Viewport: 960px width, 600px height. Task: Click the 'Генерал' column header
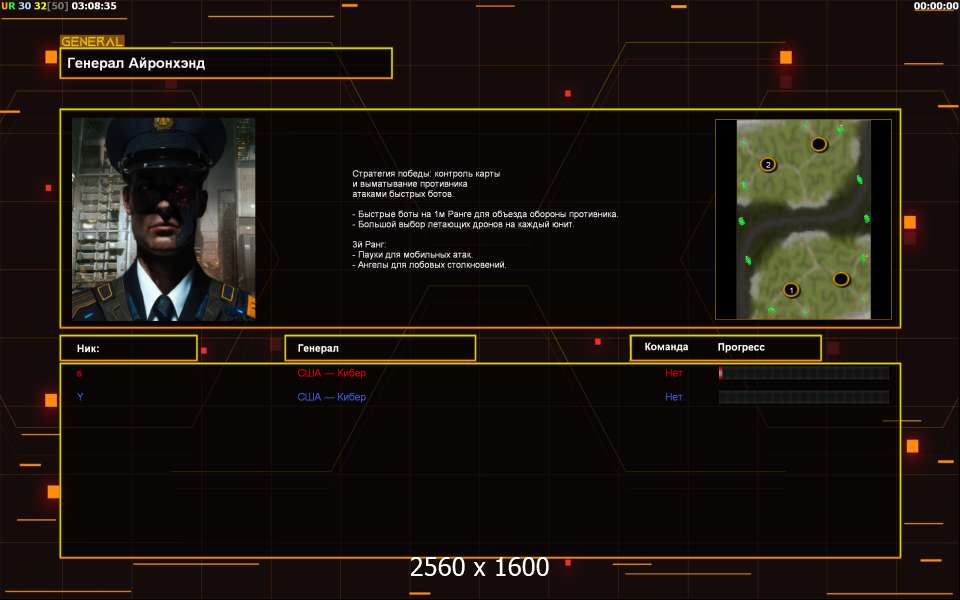380,348
